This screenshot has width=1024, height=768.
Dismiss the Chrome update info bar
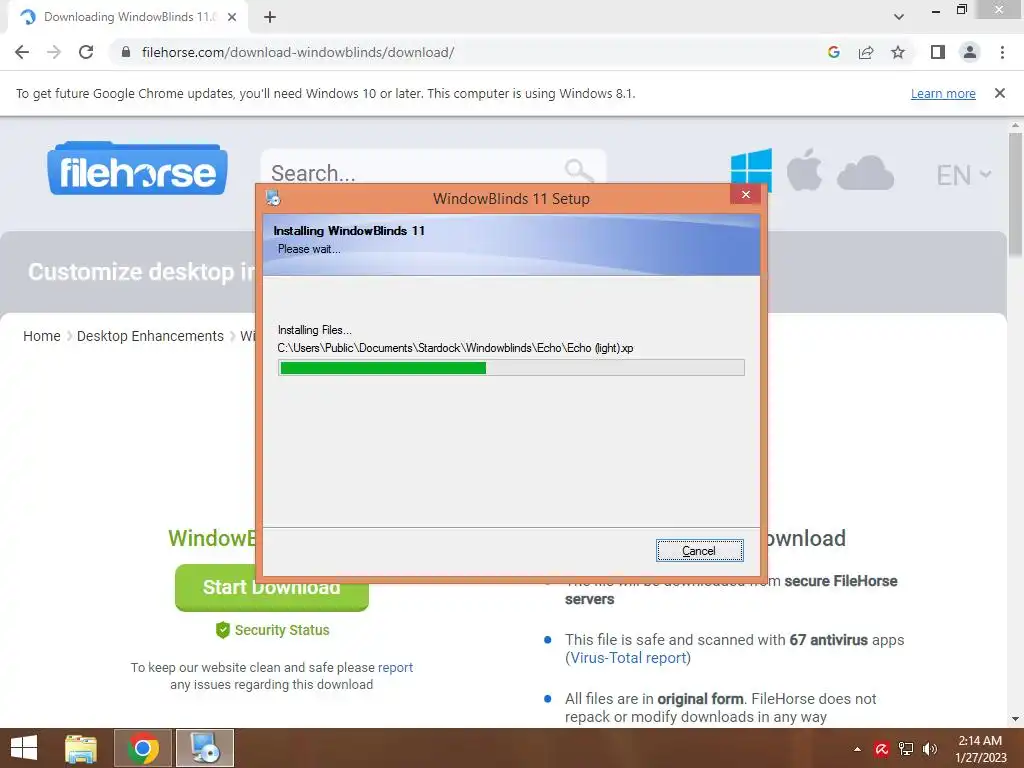click(x=999, y=93)
